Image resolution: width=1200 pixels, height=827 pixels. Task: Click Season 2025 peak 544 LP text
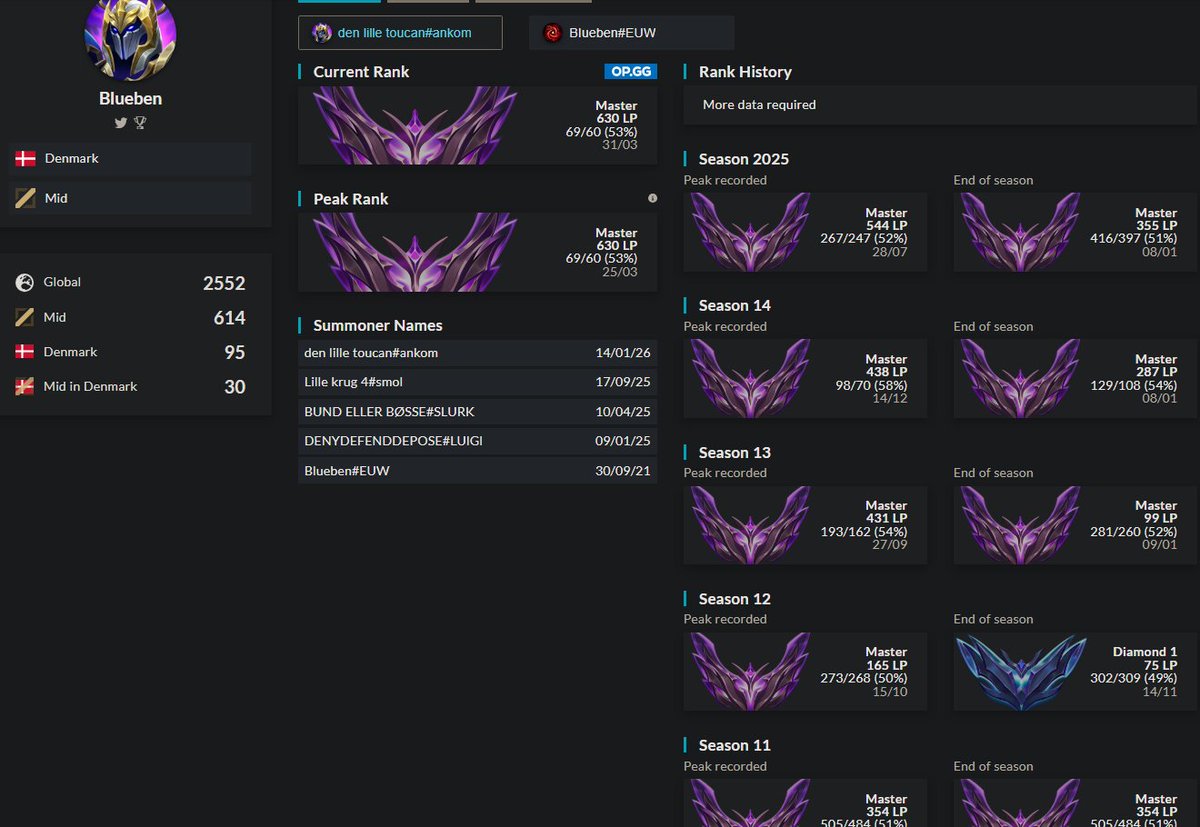tap(887, 226)
